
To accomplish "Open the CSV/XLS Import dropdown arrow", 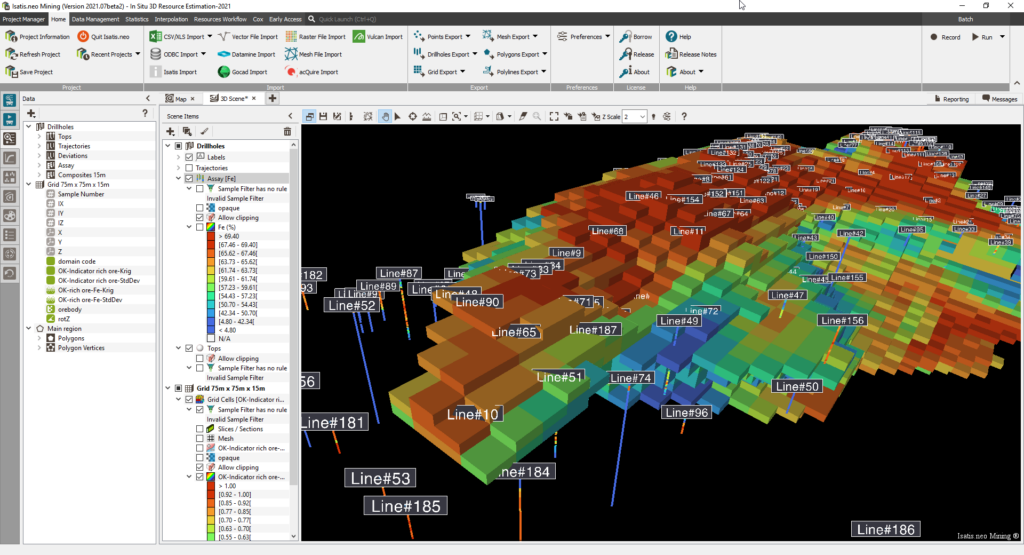I will coord(210,37).
